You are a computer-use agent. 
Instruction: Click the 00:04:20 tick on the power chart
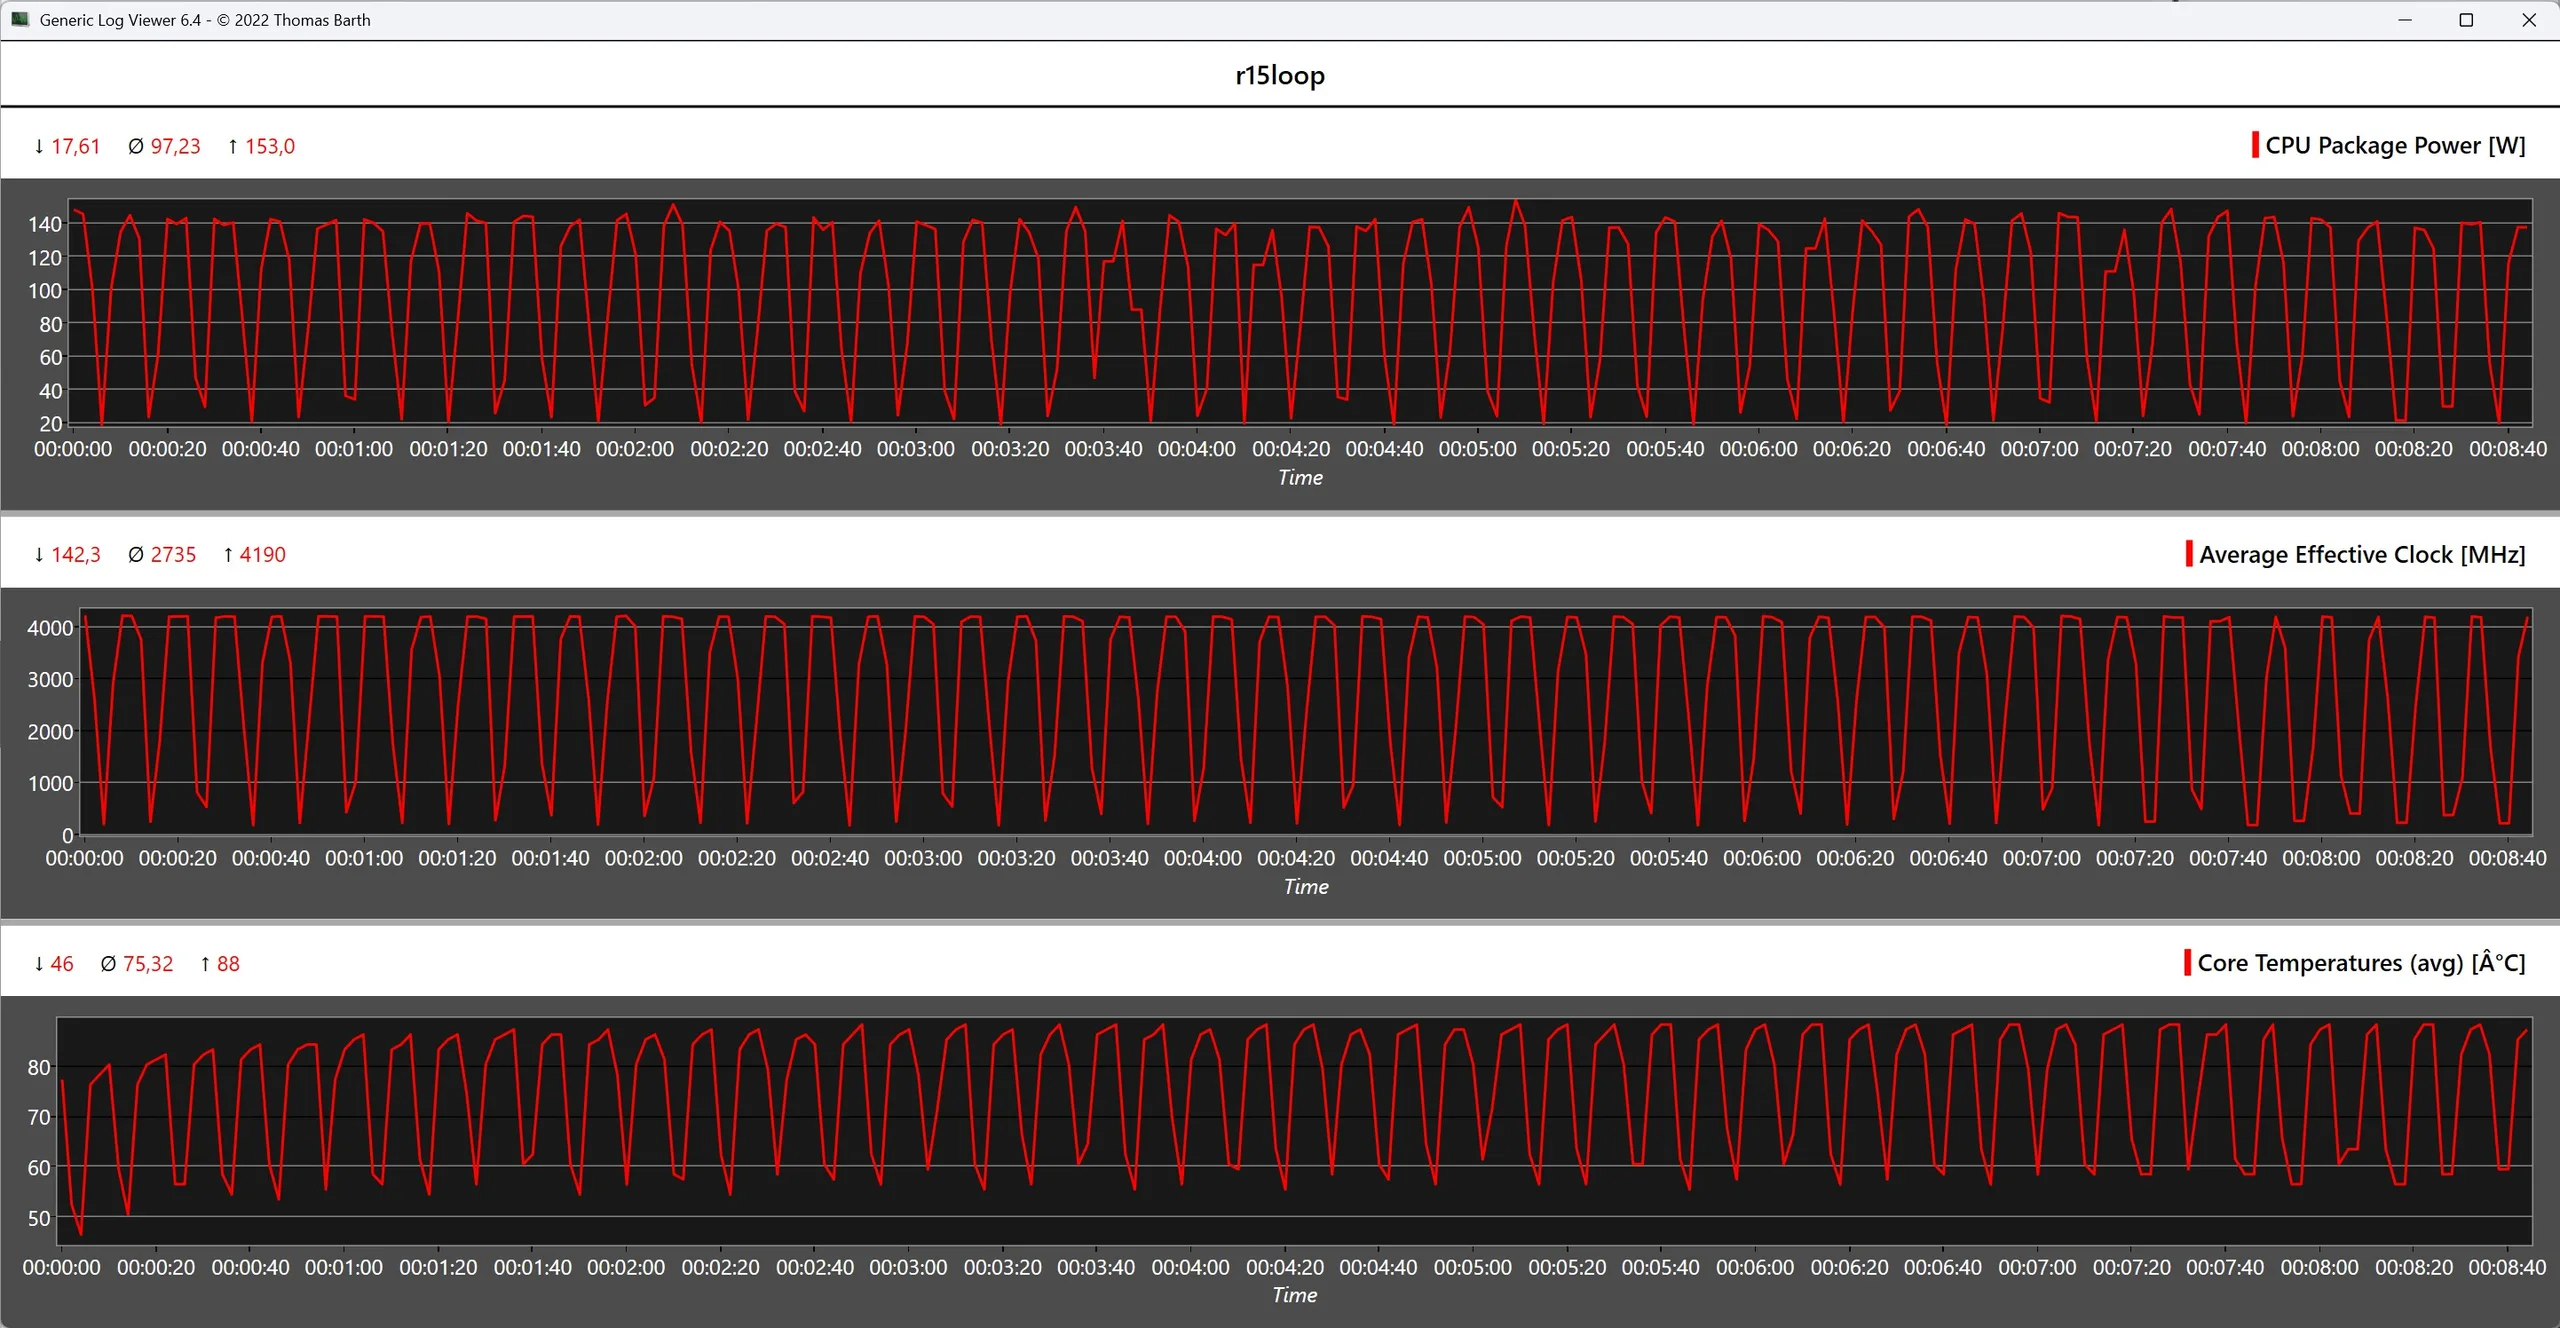[1290, 449]
